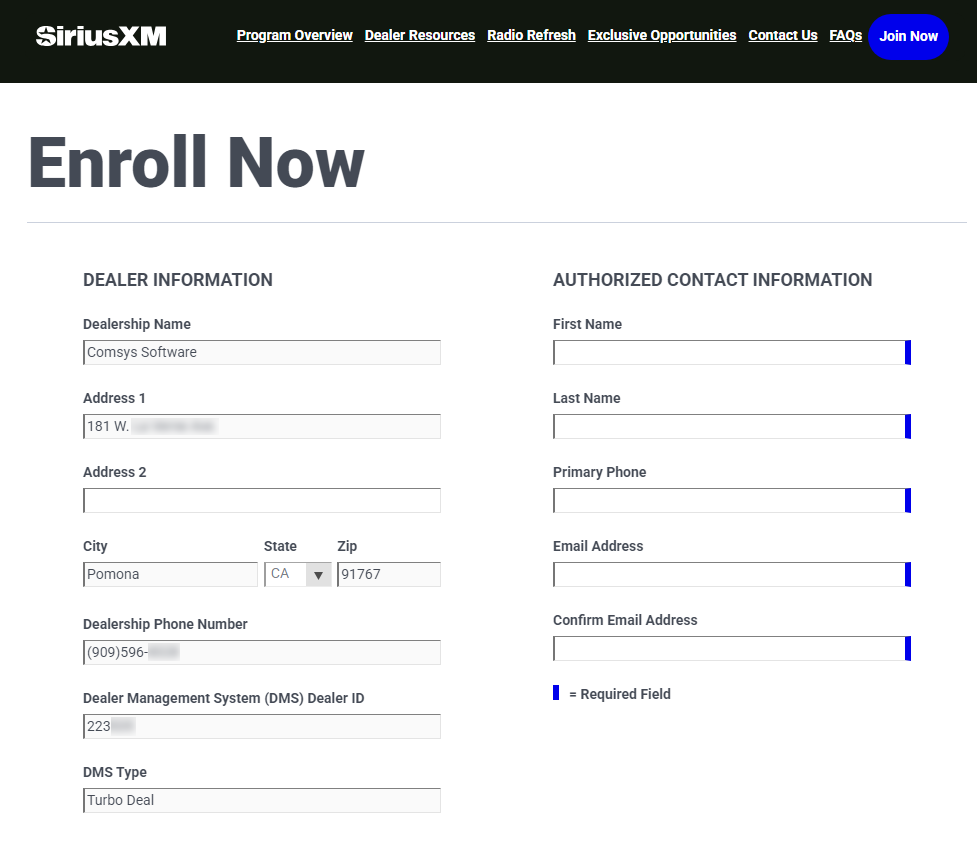
Task: Click the Enroll Now heading
Action: click(x=196, y=163)
